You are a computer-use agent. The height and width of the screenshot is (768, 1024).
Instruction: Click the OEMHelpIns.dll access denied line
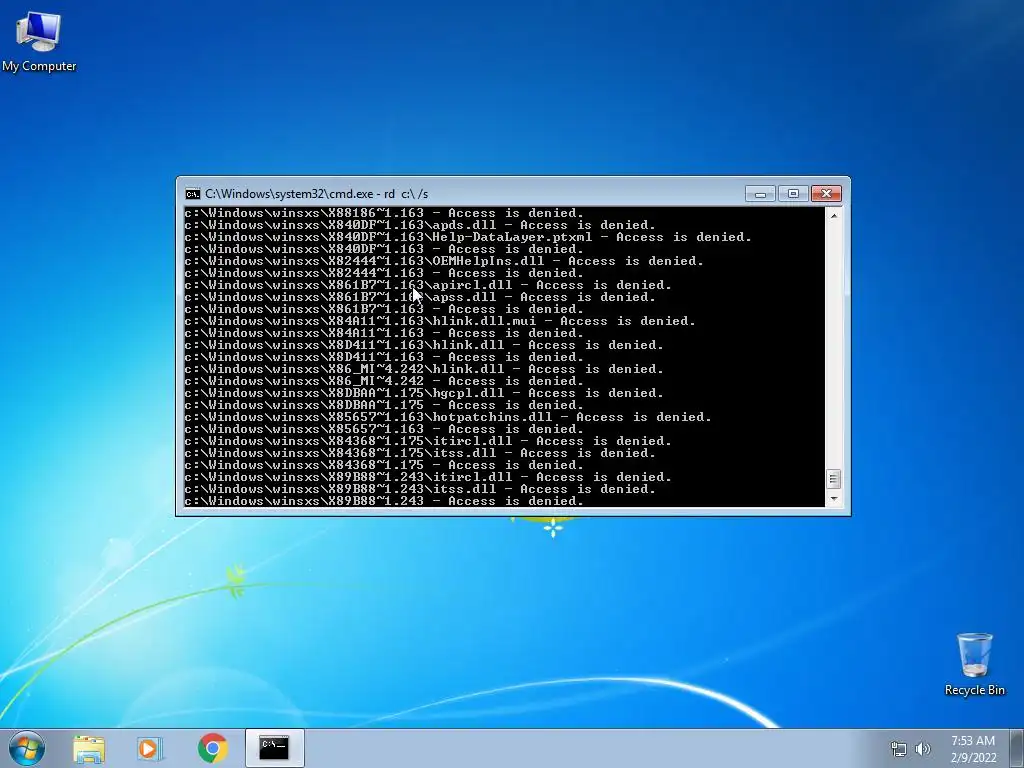click(x=443, y=261)
